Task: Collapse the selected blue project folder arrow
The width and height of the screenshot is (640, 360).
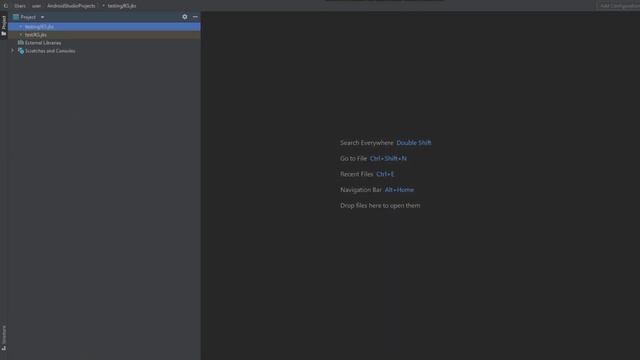Action: click(x=20, y=27)
